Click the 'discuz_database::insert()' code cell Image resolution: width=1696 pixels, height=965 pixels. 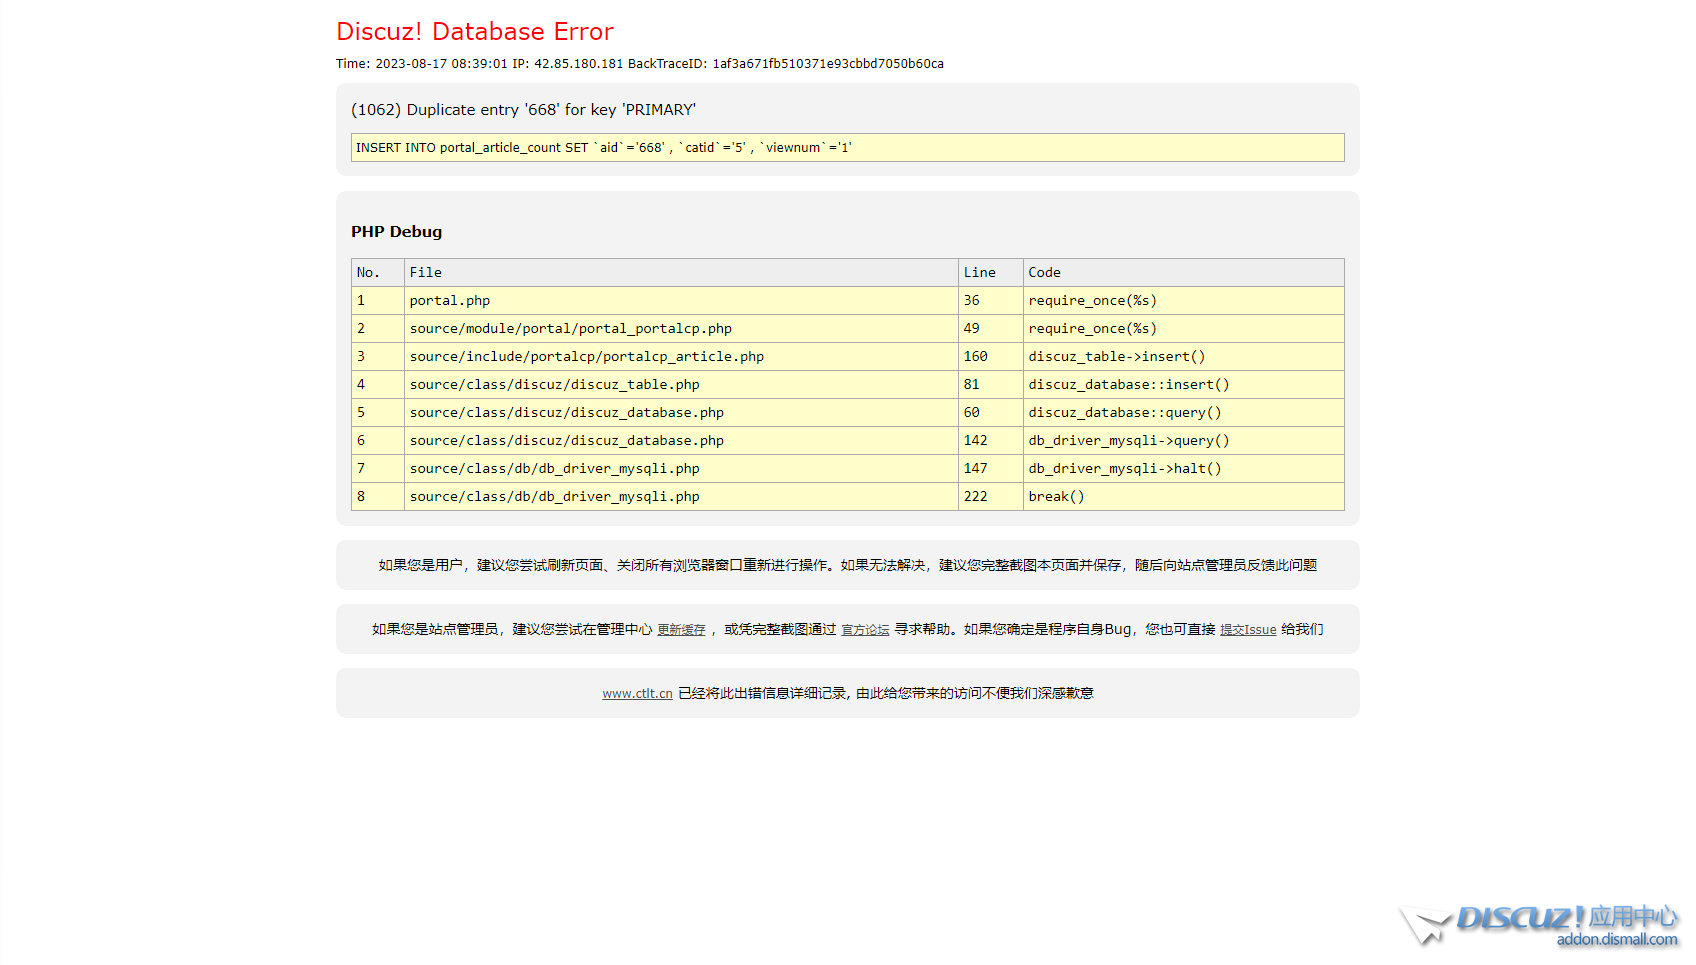coord(1183,385)
